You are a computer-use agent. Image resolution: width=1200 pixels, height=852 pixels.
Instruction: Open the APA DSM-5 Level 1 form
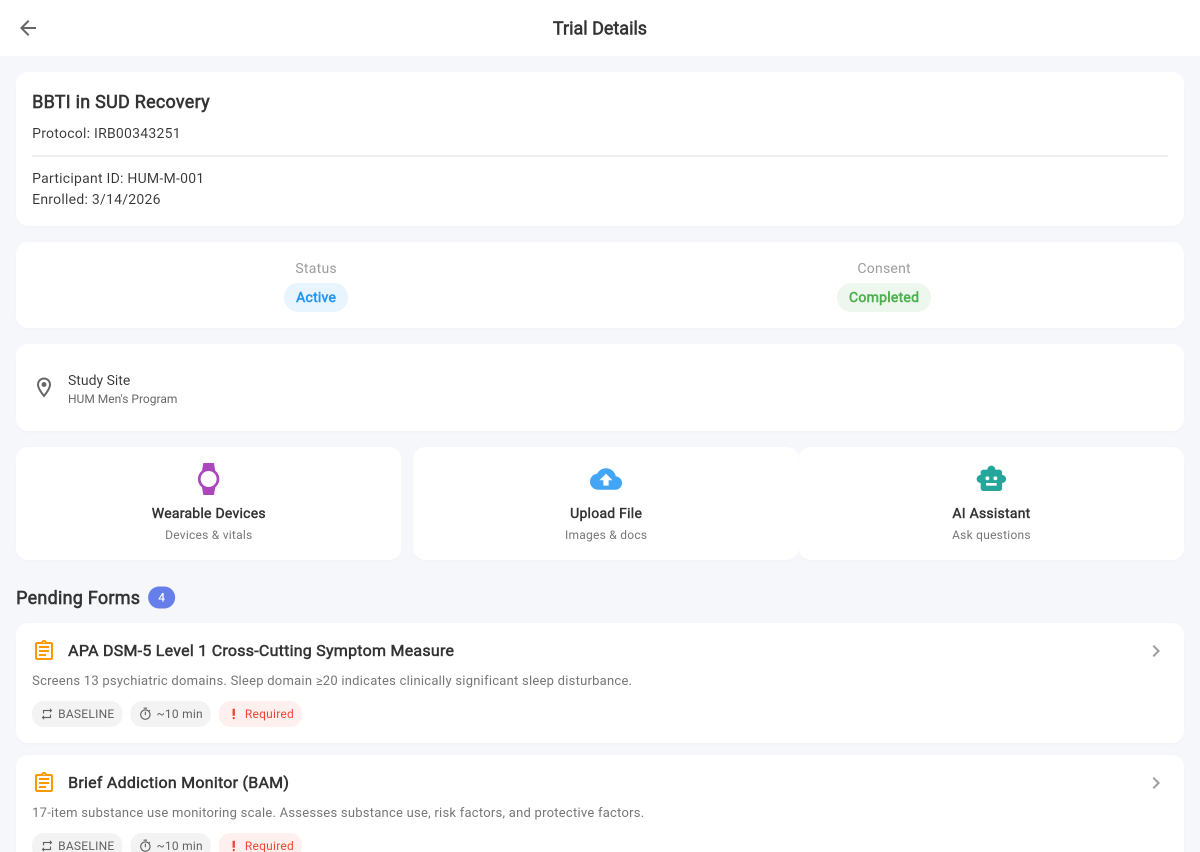click(260, 650)
